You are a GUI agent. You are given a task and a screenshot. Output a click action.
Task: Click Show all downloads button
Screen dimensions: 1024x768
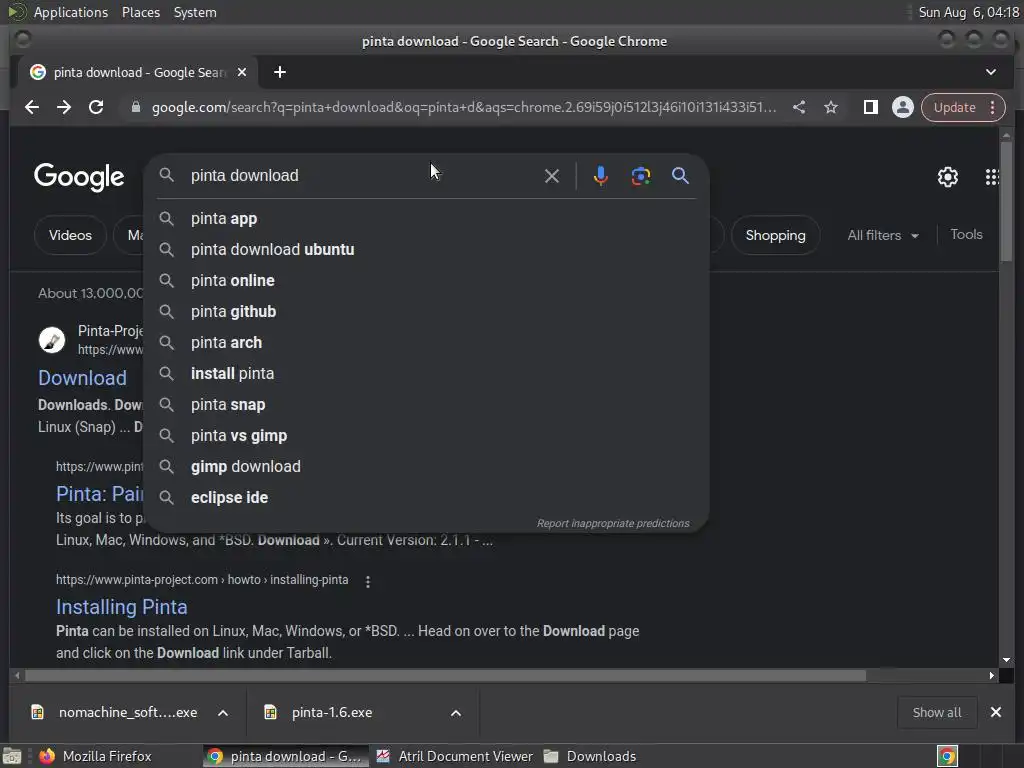(x=936, y=712)
